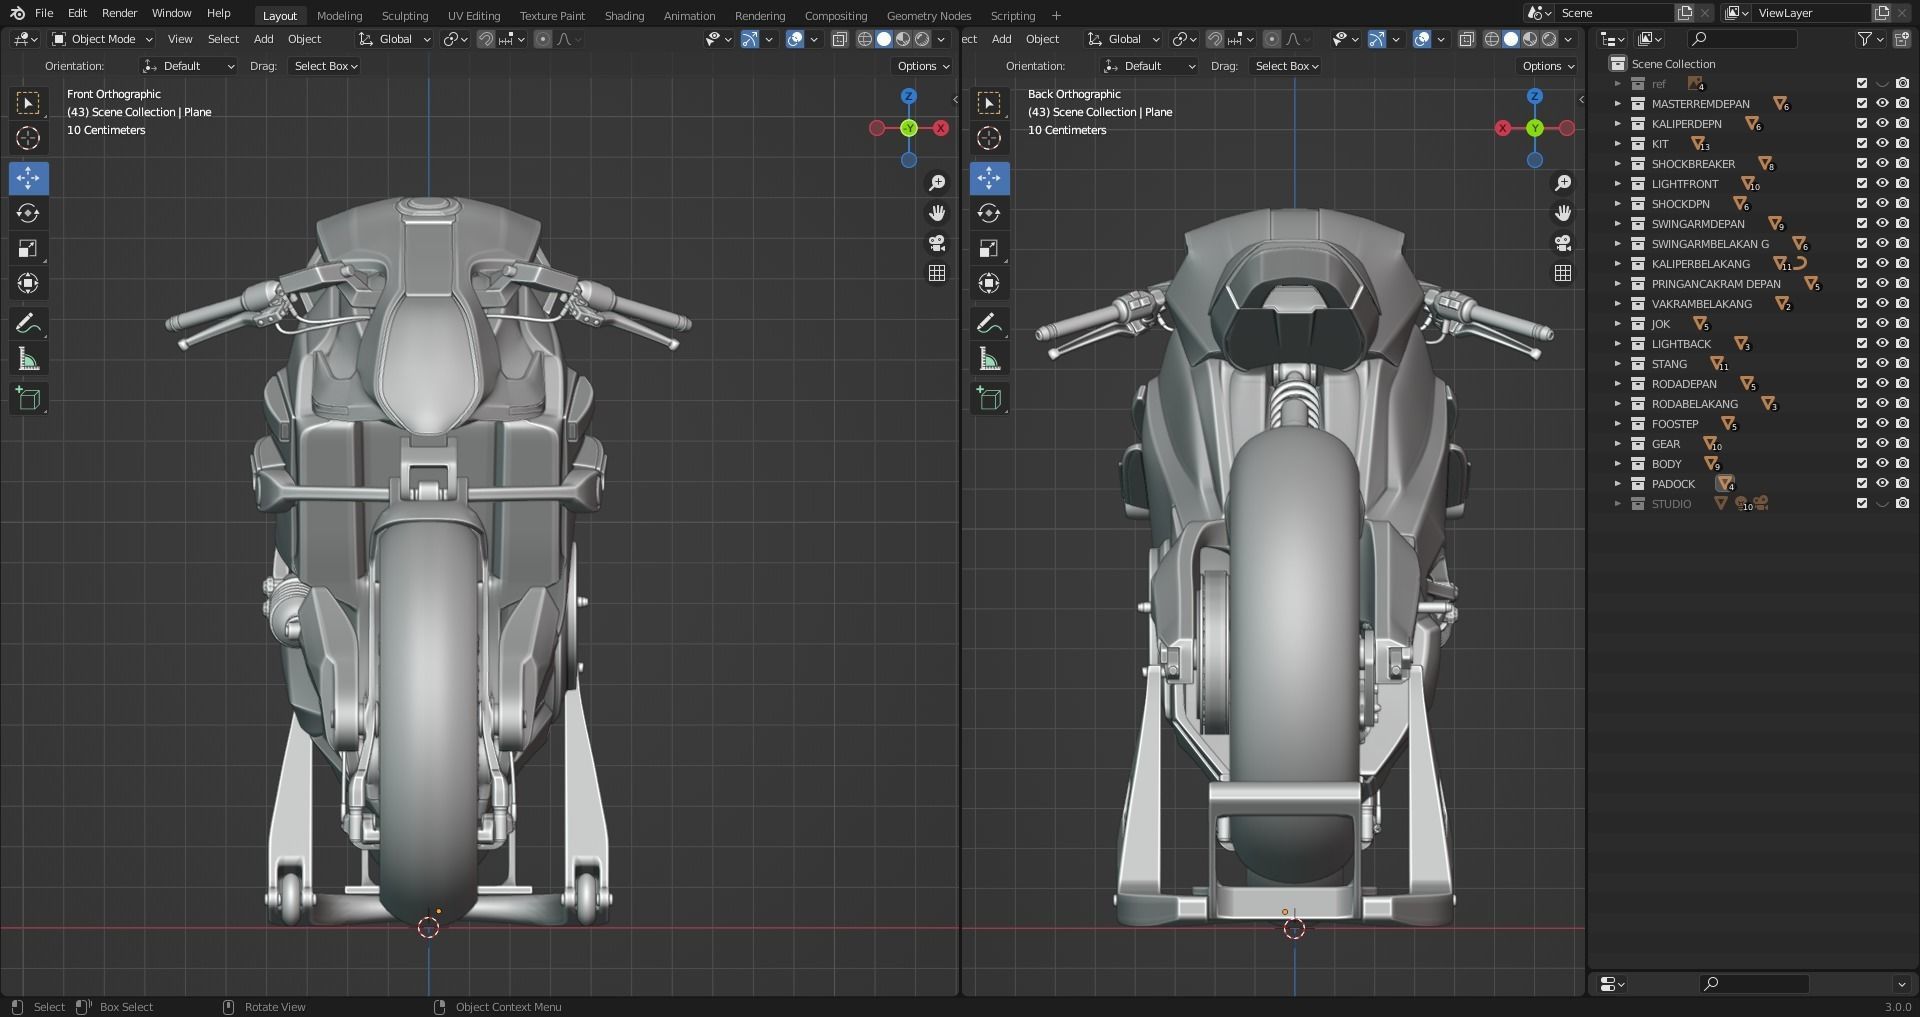Select the Rotate tool in right viewport
The image size is (1920, 1017).
pyautogui.click(x=989, y=213)
